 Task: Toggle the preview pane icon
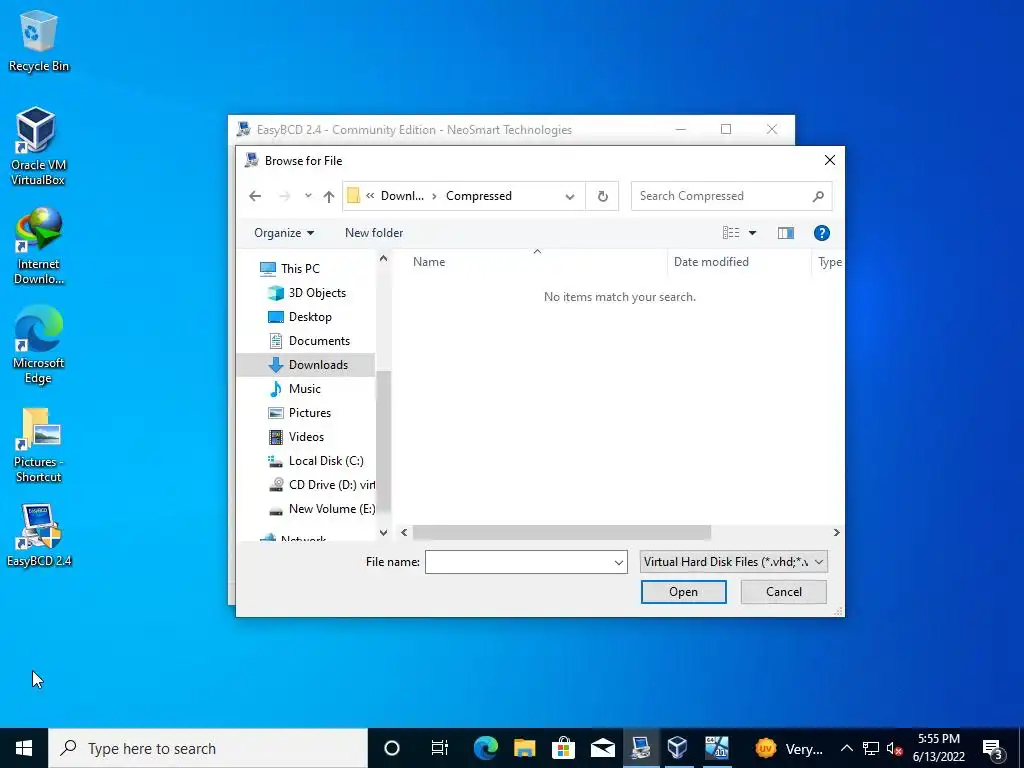786,233
